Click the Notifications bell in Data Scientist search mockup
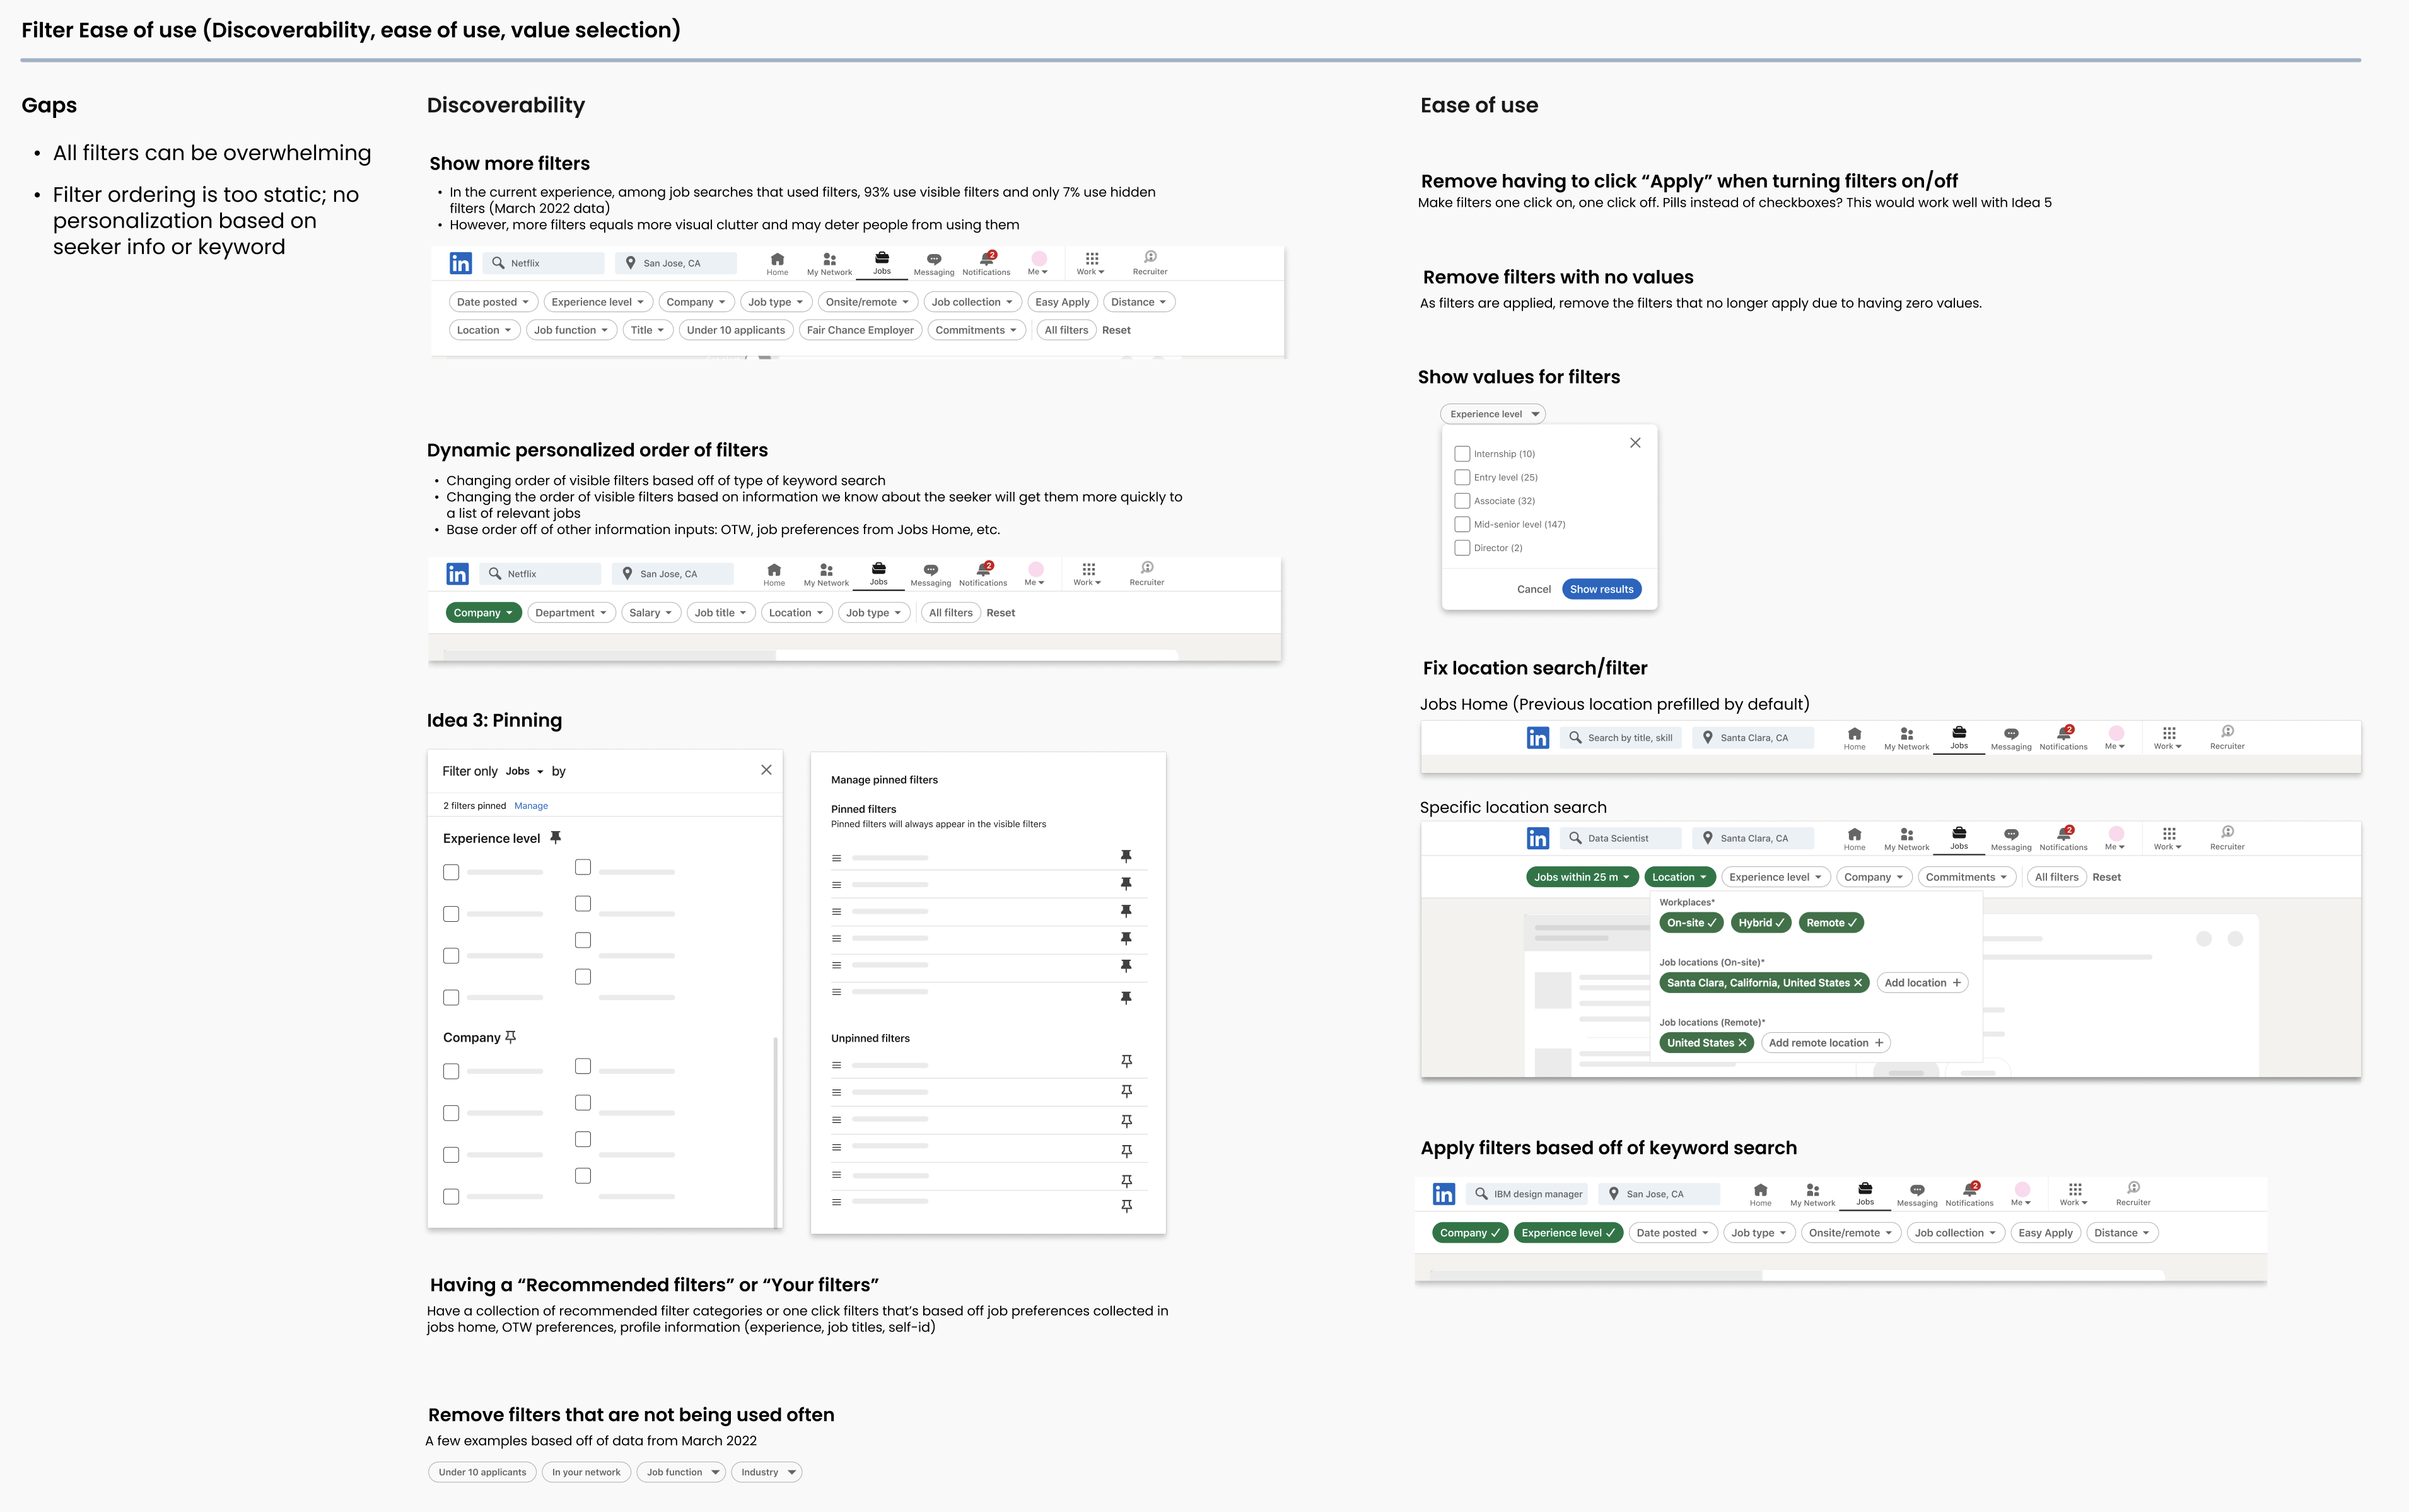 (2064, 833)
